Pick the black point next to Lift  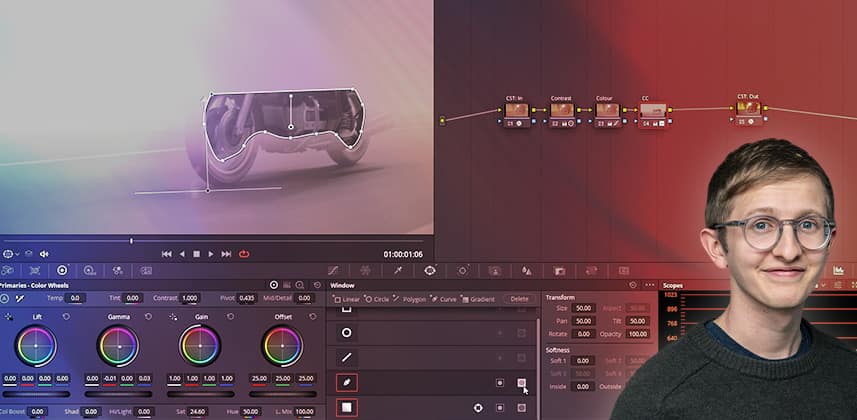(9, 317)
